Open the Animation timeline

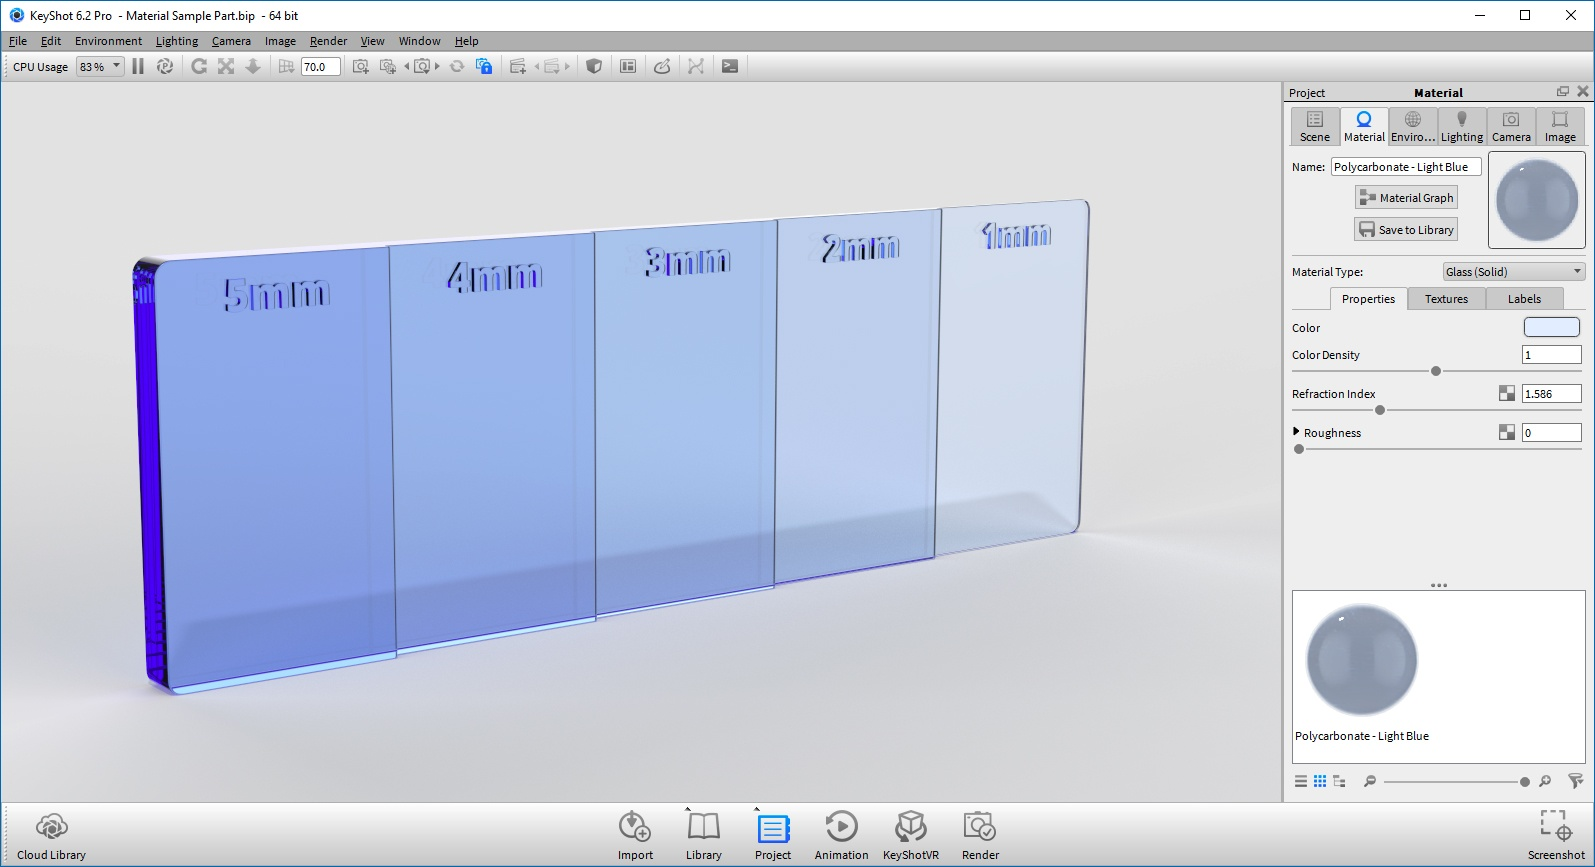pyautogui.click(x=841, y=835)
